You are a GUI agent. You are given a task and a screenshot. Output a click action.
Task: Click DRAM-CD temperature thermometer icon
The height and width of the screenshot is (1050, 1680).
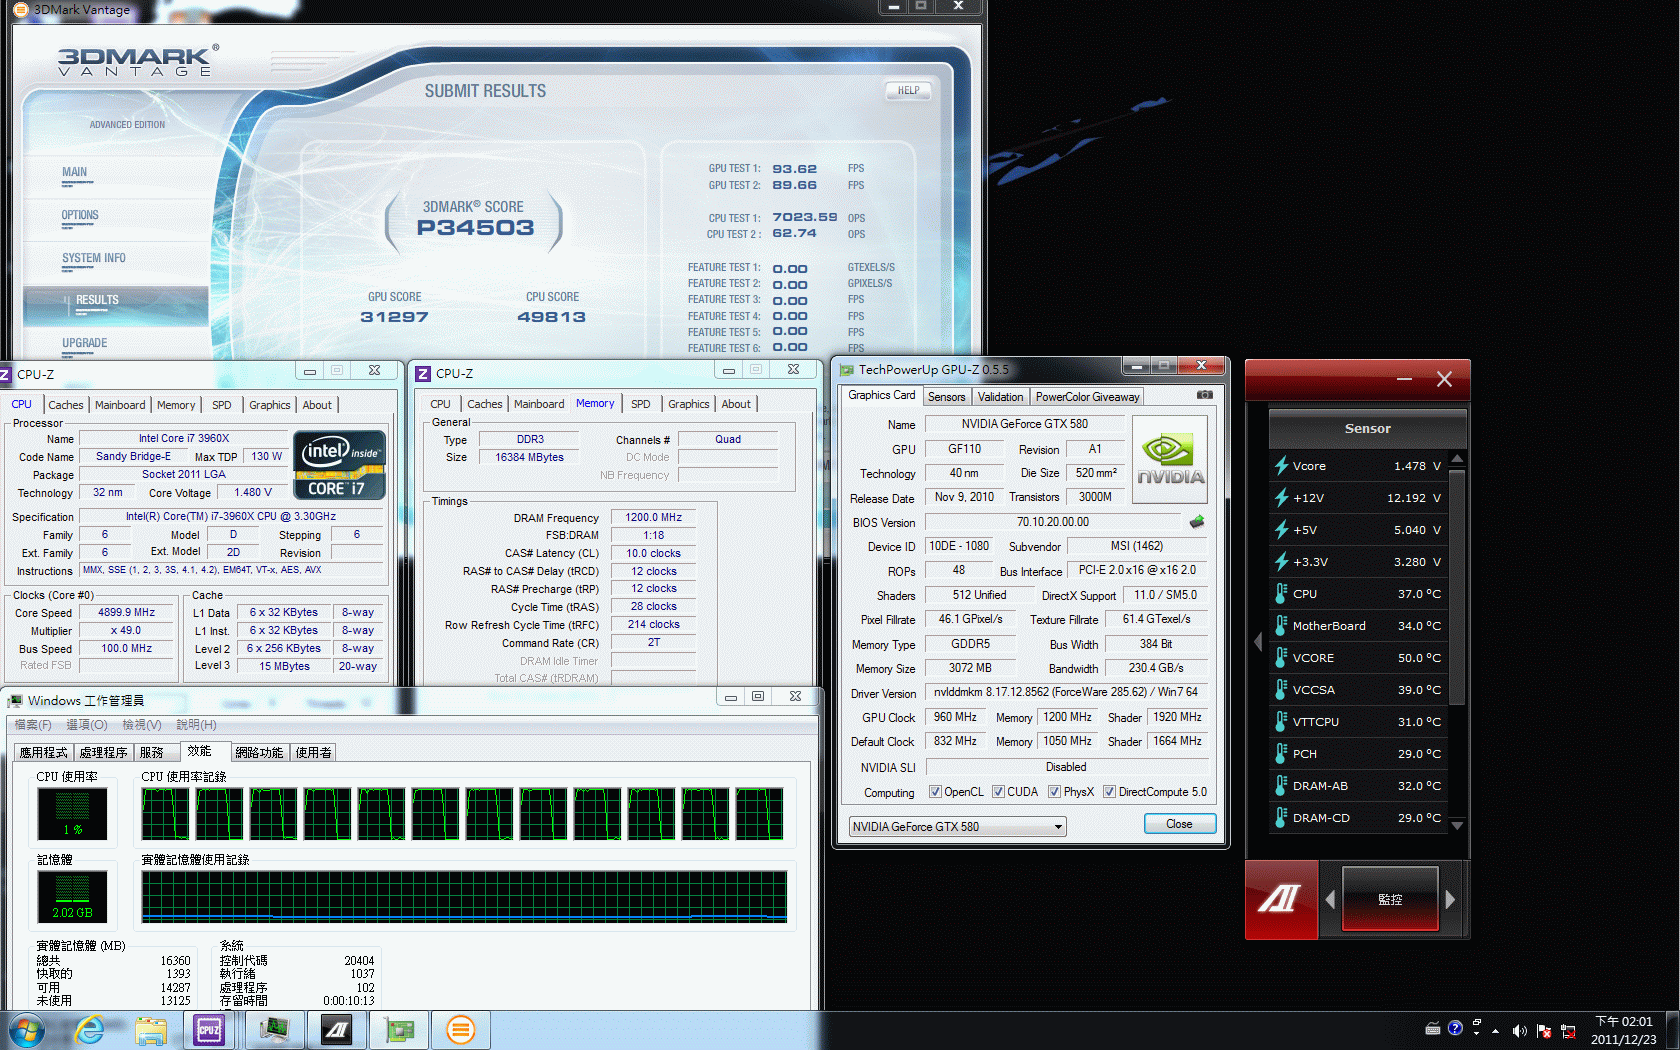point(1281,817)
